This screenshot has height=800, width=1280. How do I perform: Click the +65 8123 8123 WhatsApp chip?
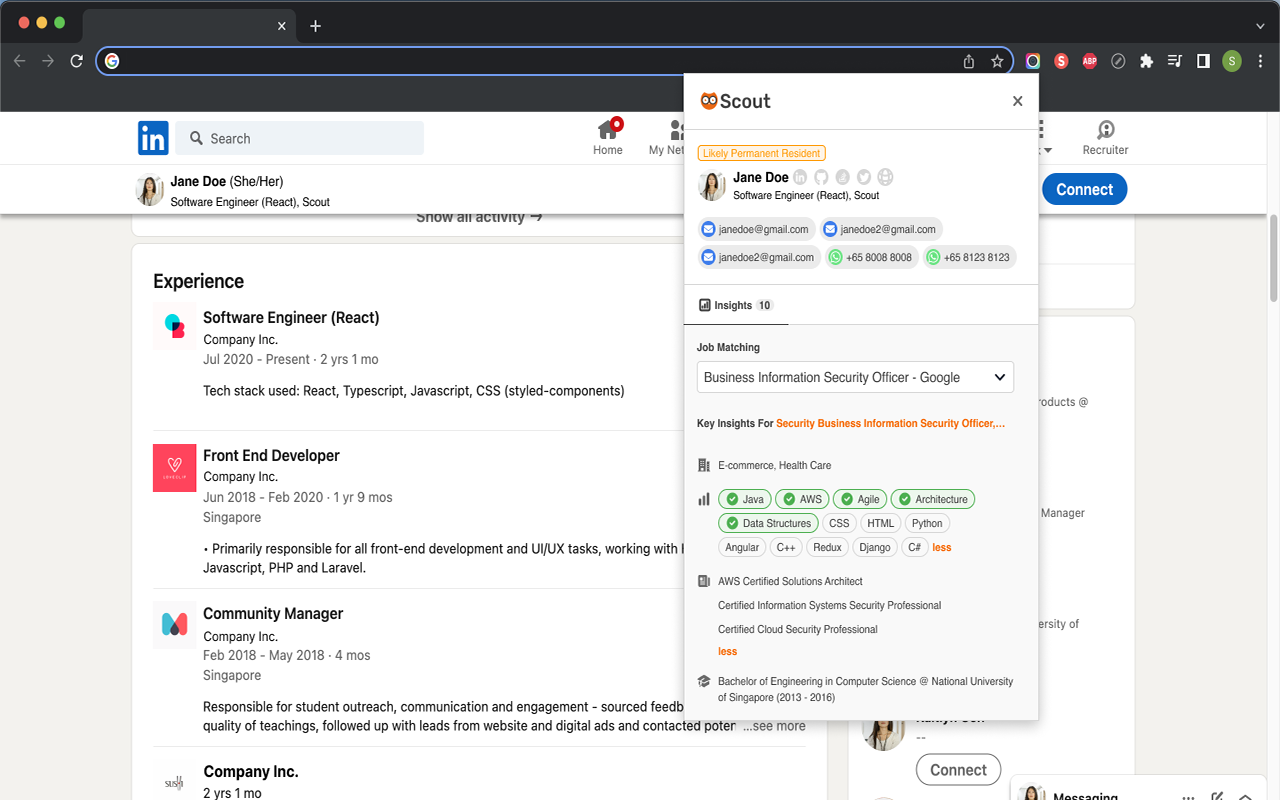click(969, 257)
